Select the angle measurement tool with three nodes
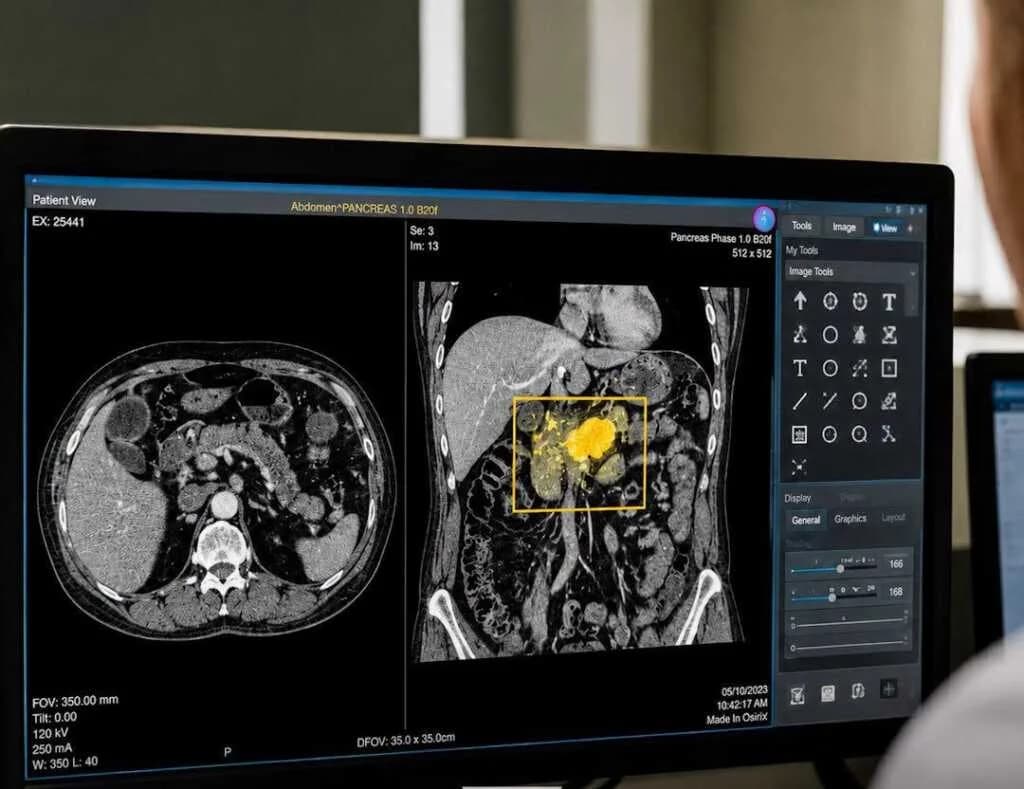The image size is (1024, 789). 799,334
